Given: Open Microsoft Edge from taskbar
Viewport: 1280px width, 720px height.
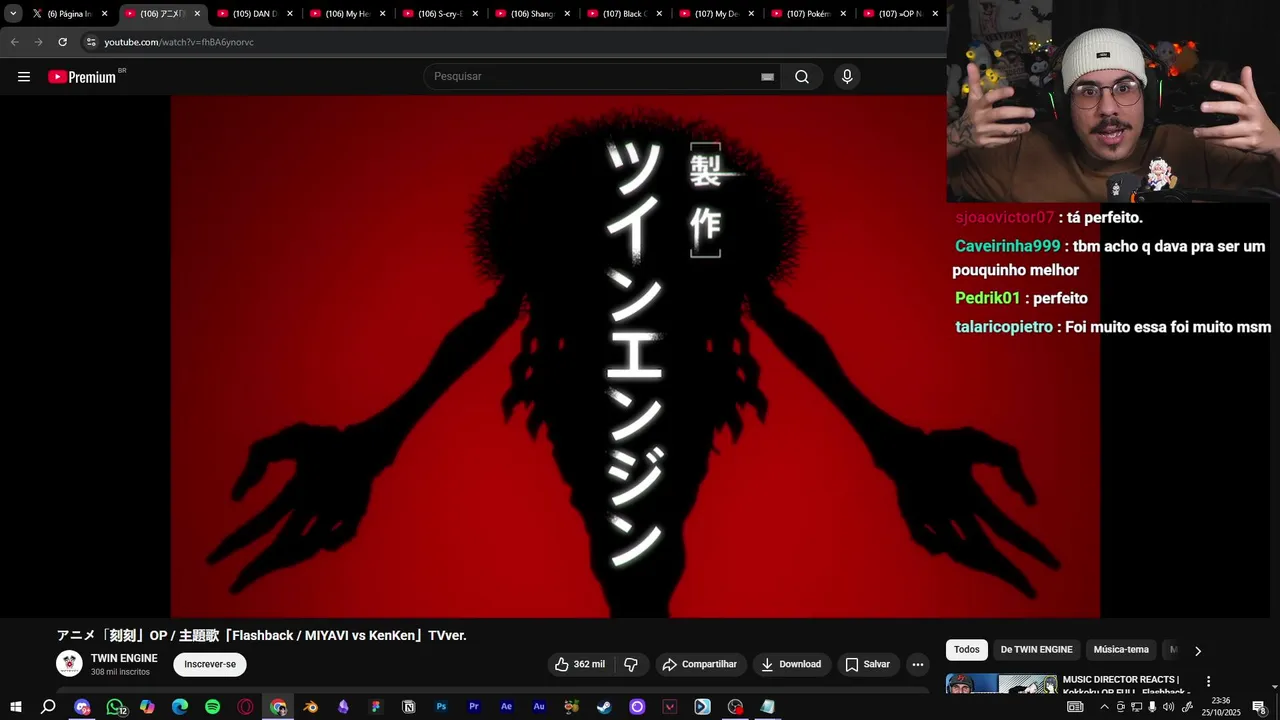Looking at the screenshot, I should [x=180, y=707].
